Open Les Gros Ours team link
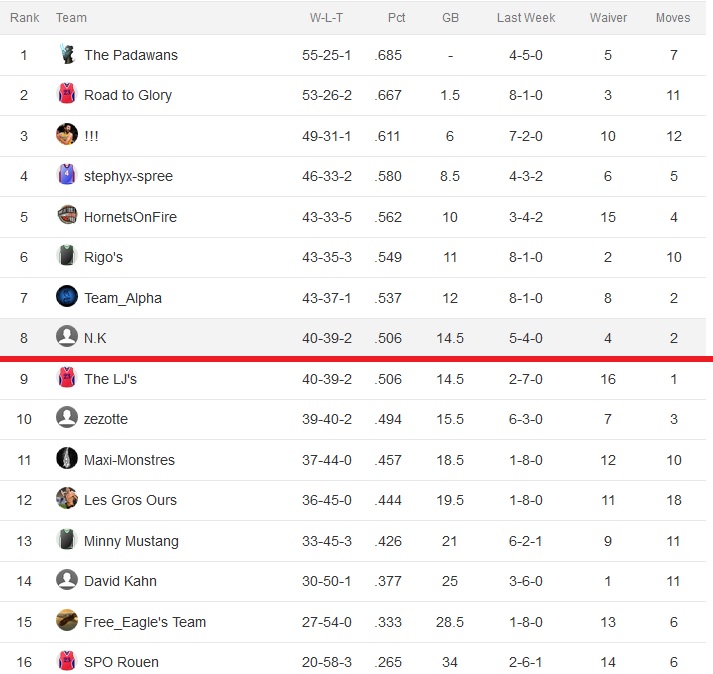Viewport: 713px width, 674px height. [x=130, y=500]
